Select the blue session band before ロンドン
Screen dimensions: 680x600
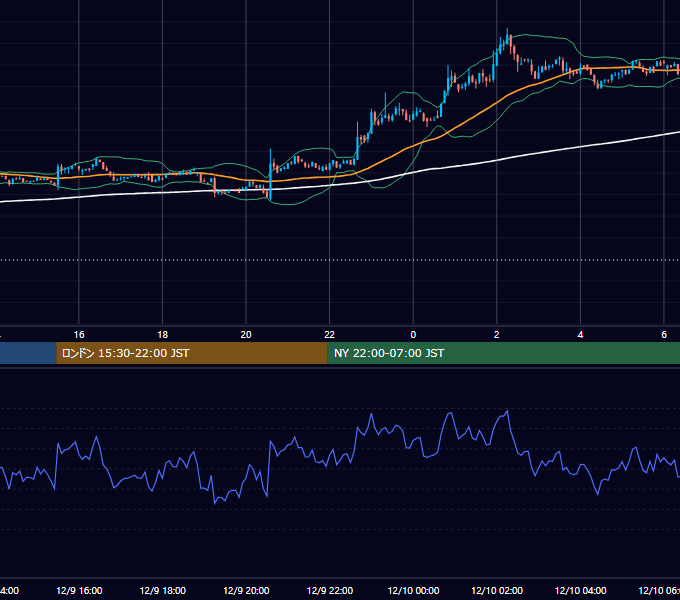pos(28,353)
